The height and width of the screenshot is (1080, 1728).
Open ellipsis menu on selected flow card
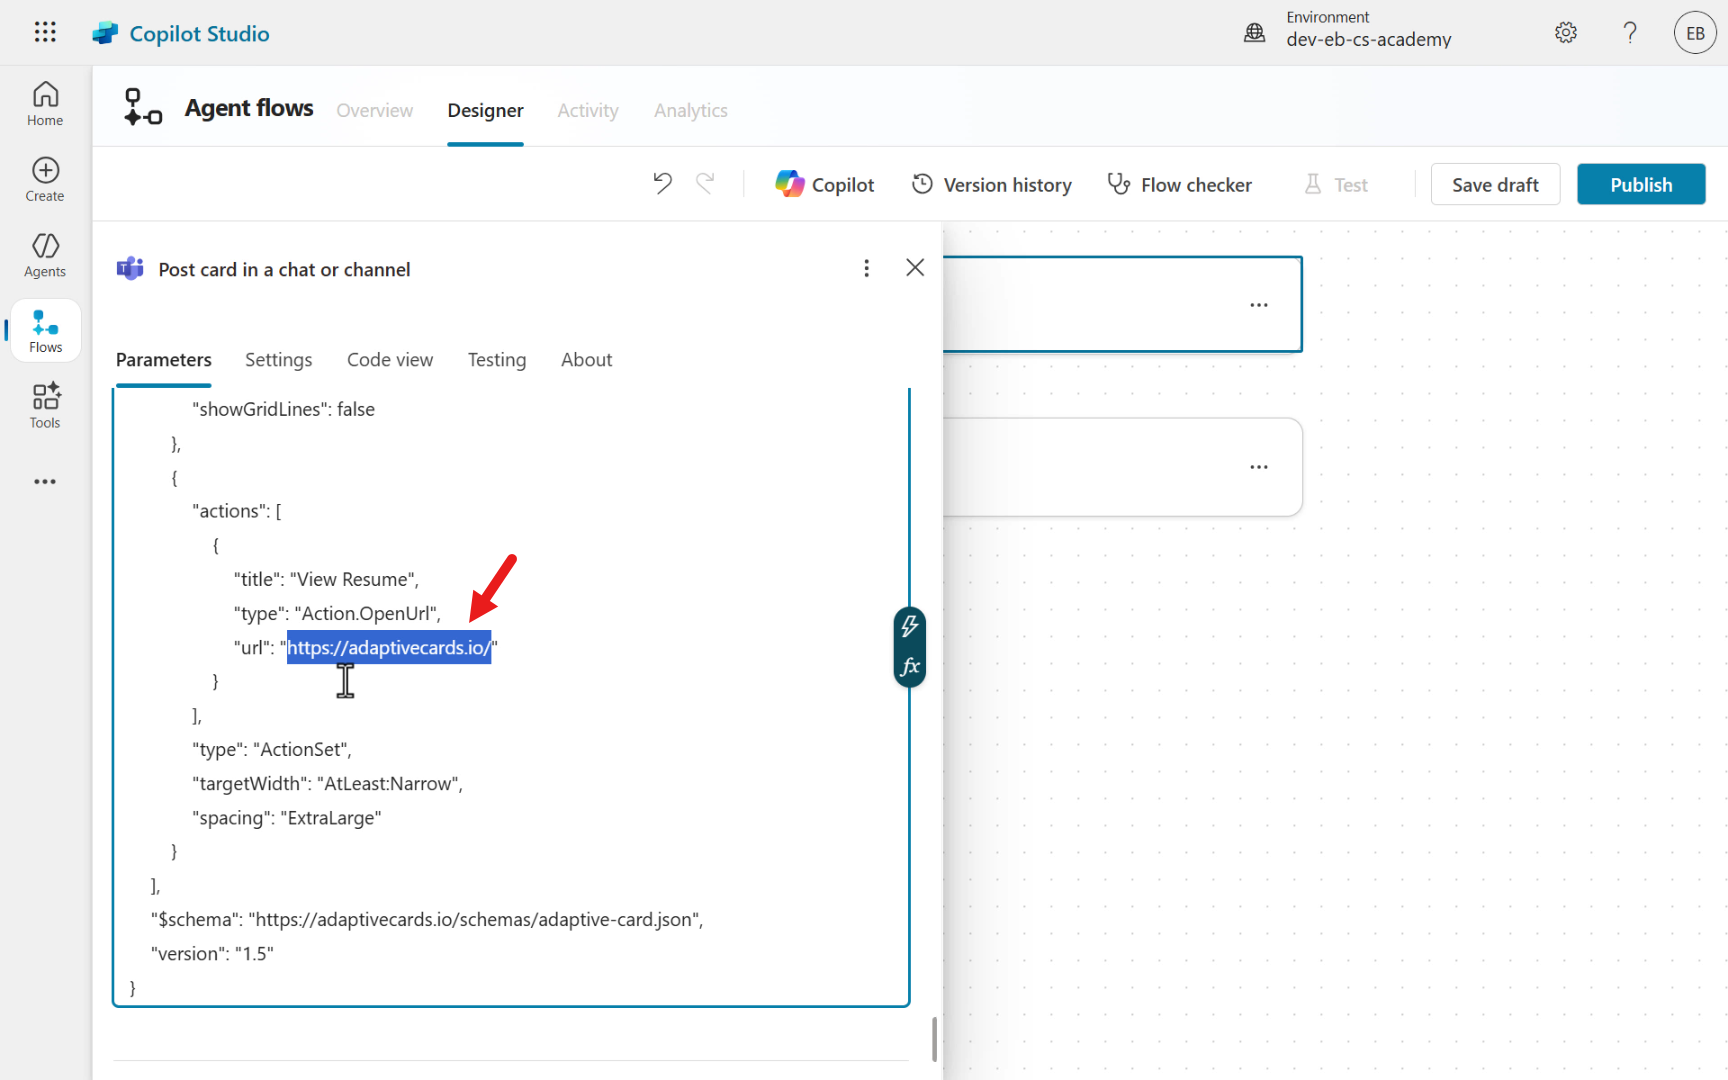pos(1258,305)
